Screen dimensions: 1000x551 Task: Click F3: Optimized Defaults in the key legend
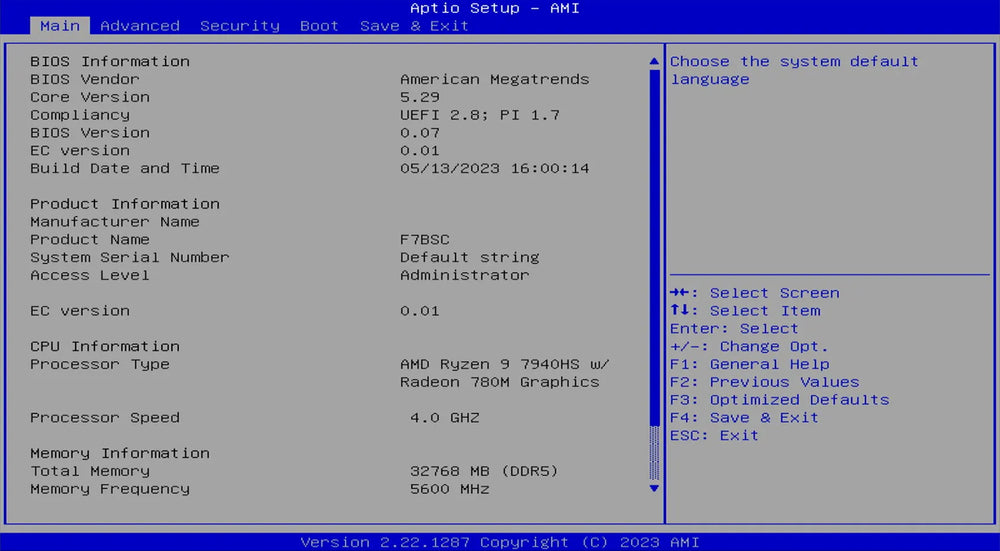[779, 400]
